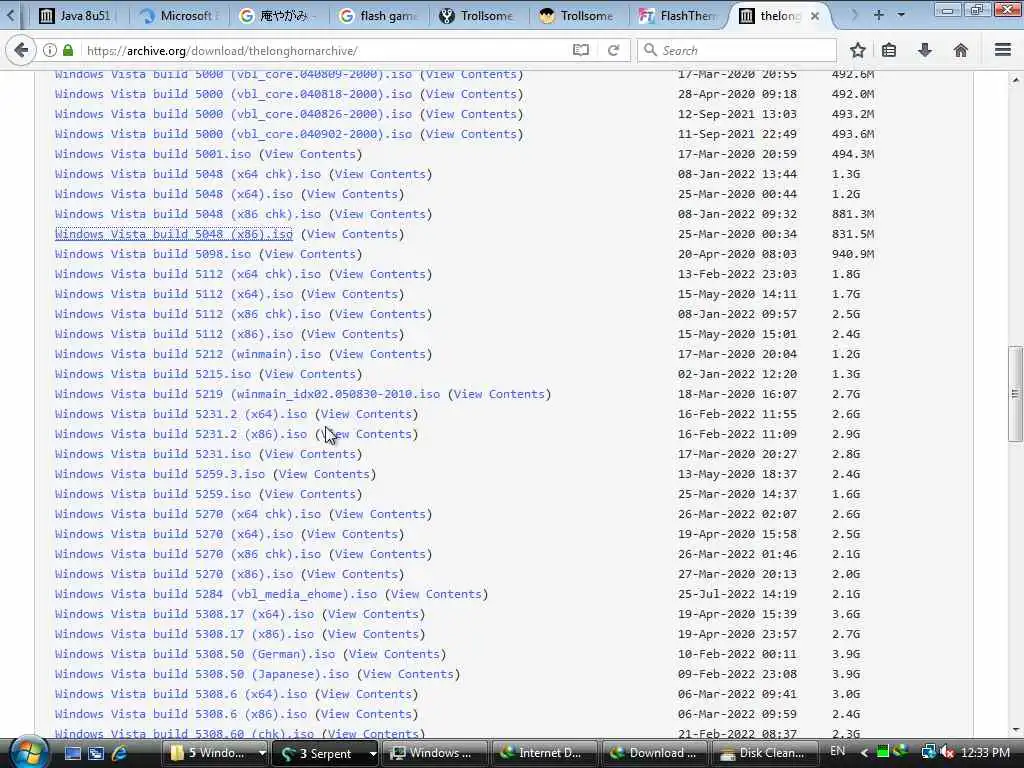Image resolution: width=1024 pixels, height=768 pixels.
Task: Open 5 Windows Explorer taskbar group
Action: click(x=210, y=753)
